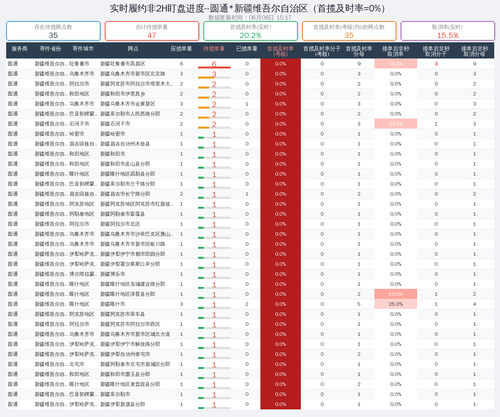Select the 新疆乌鲁木齐市会展新区 site cell
The image size is (500, 417).
[x=128, y=104]
